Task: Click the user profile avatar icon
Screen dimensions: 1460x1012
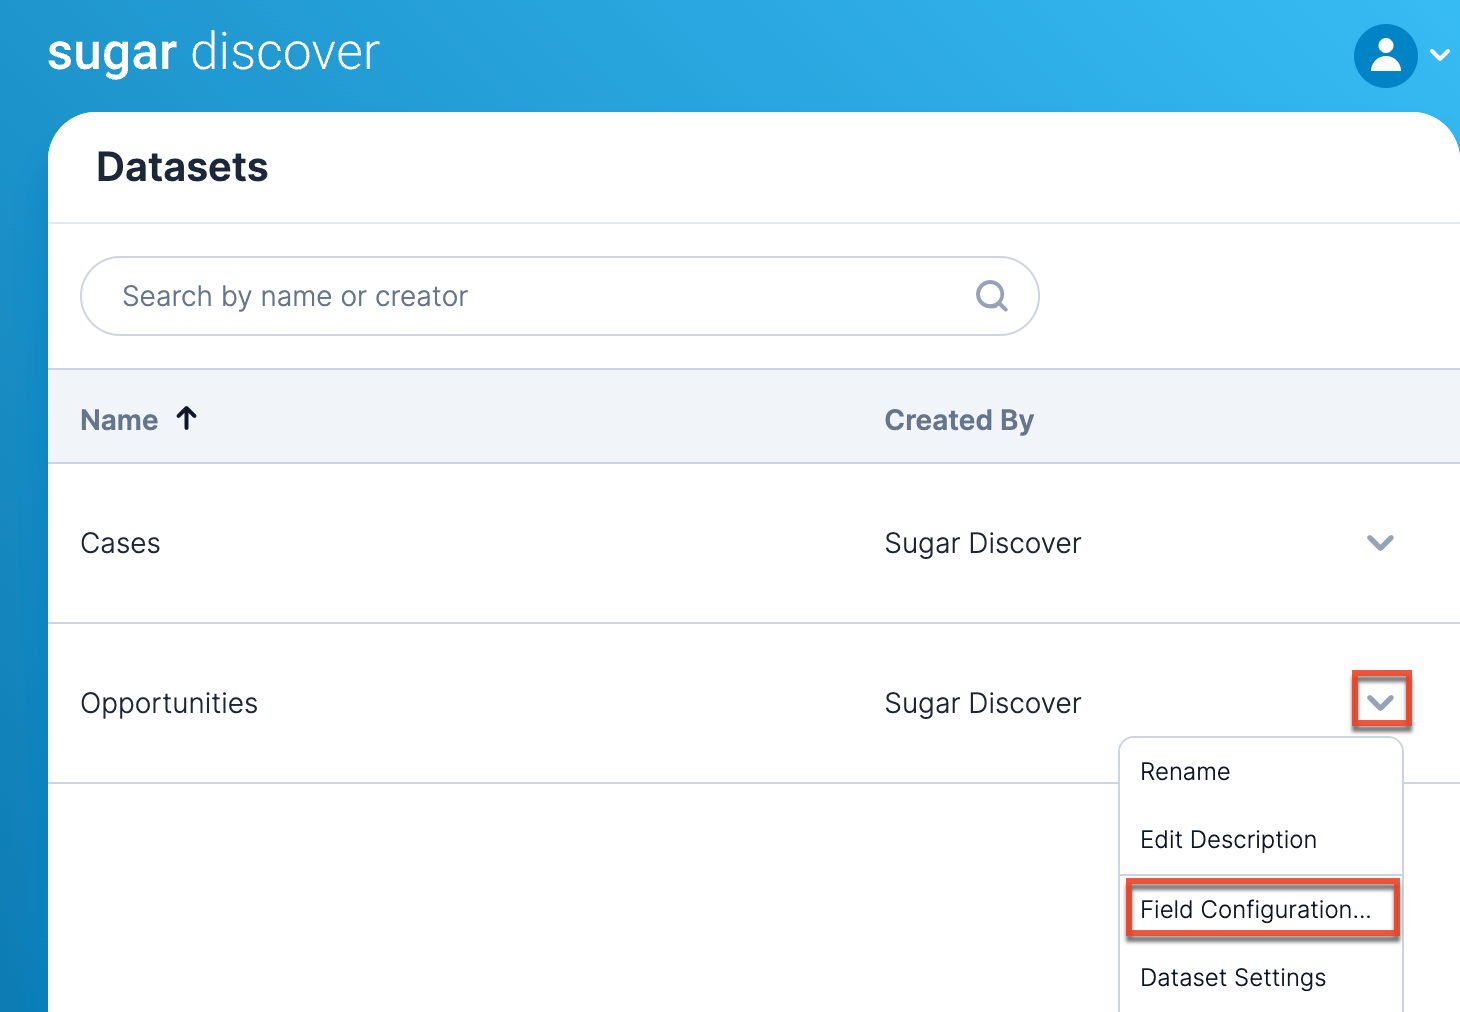Action: pos(1385,56)
